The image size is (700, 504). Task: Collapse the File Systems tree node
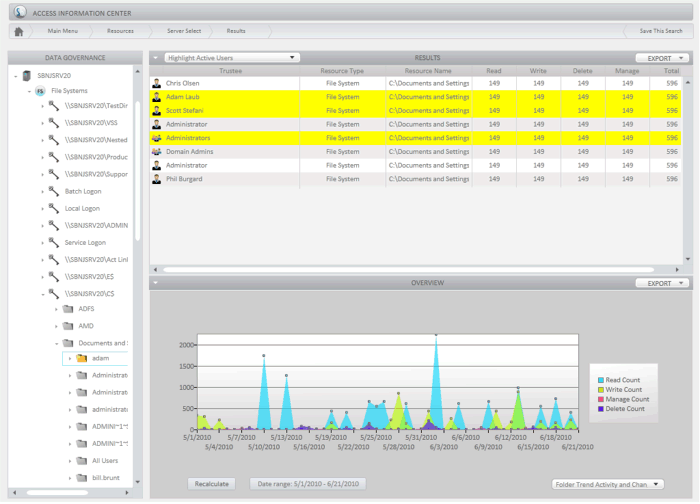coord(29,91)
